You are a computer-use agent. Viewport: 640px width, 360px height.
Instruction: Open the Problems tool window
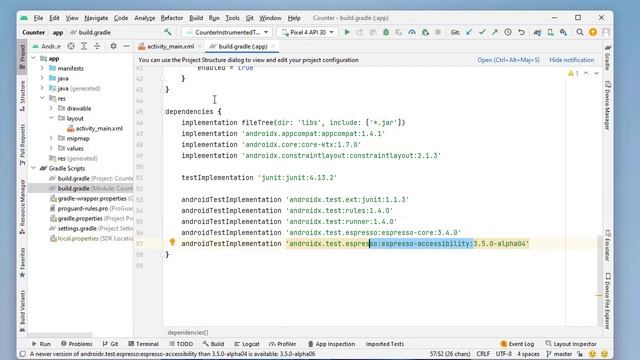point(77,344)
